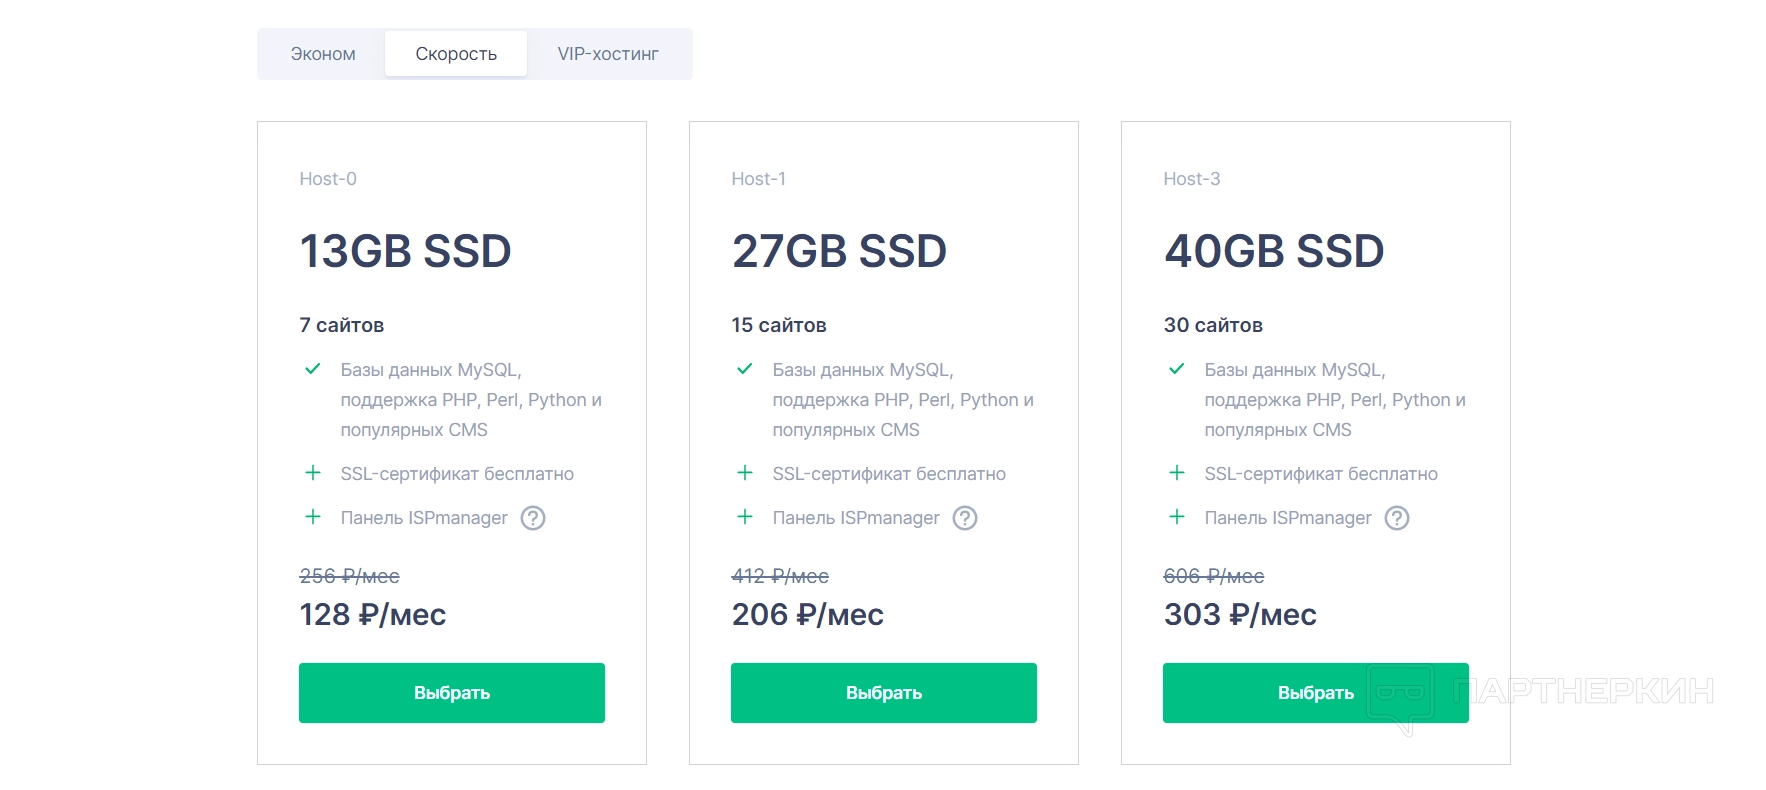Click the Host-3 plan name label
The image size is (1766, 790).
click(x=1191, y=179)
